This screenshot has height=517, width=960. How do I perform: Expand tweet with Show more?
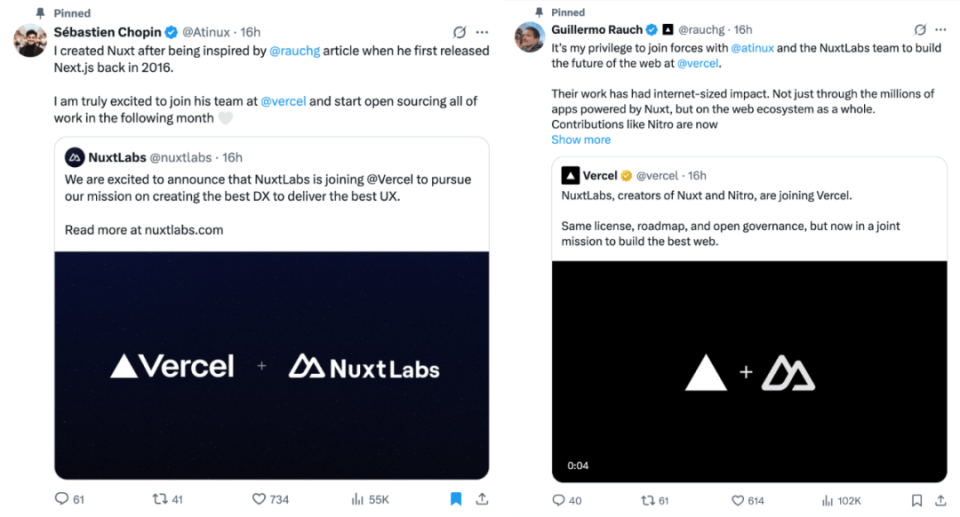pyautogui.click(x=581, y=140)
